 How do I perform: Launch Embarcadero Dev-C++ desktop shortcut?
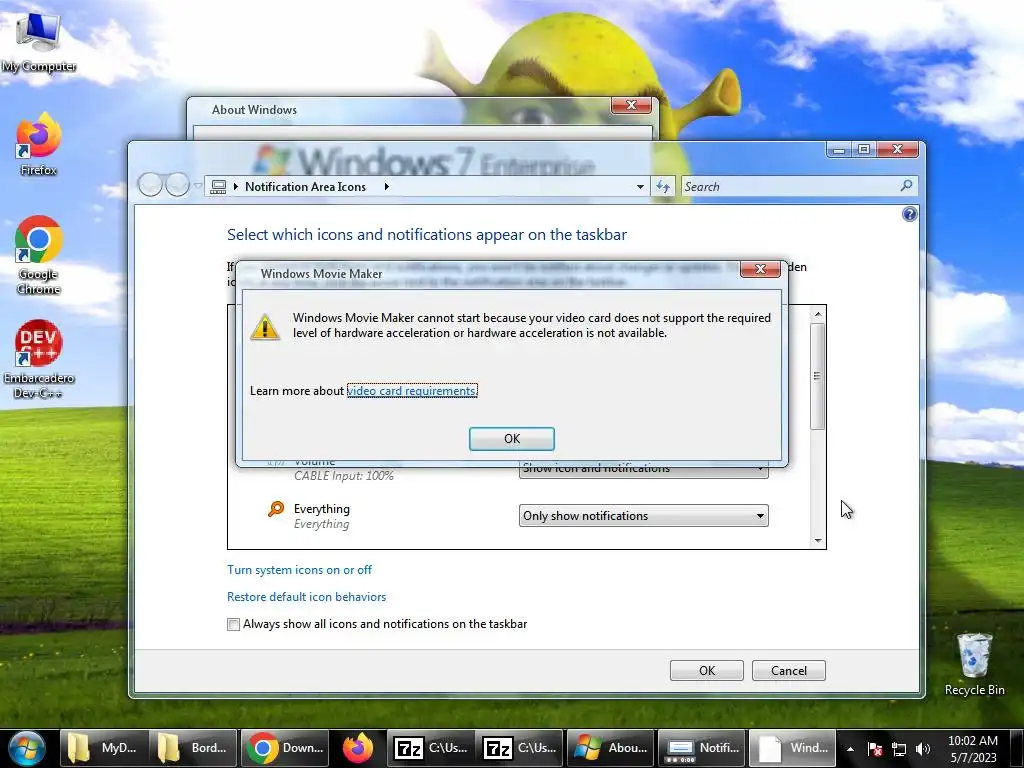click(39, 358)
